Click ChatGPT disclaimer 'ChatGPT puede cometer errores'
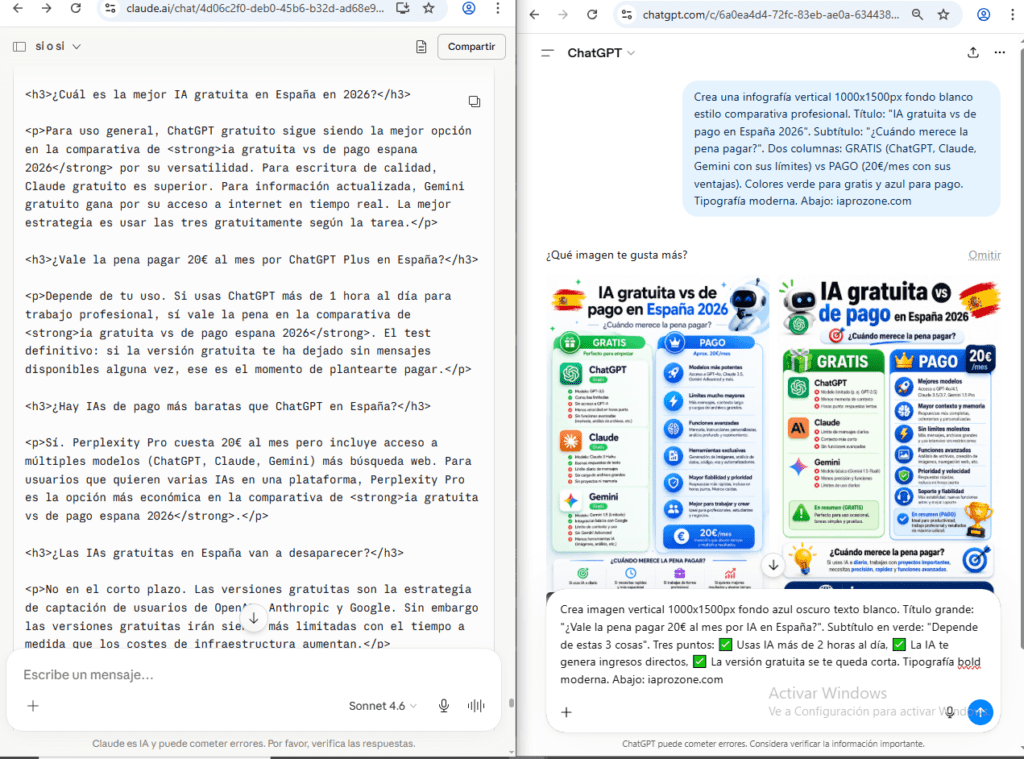 tap(773, 743)
